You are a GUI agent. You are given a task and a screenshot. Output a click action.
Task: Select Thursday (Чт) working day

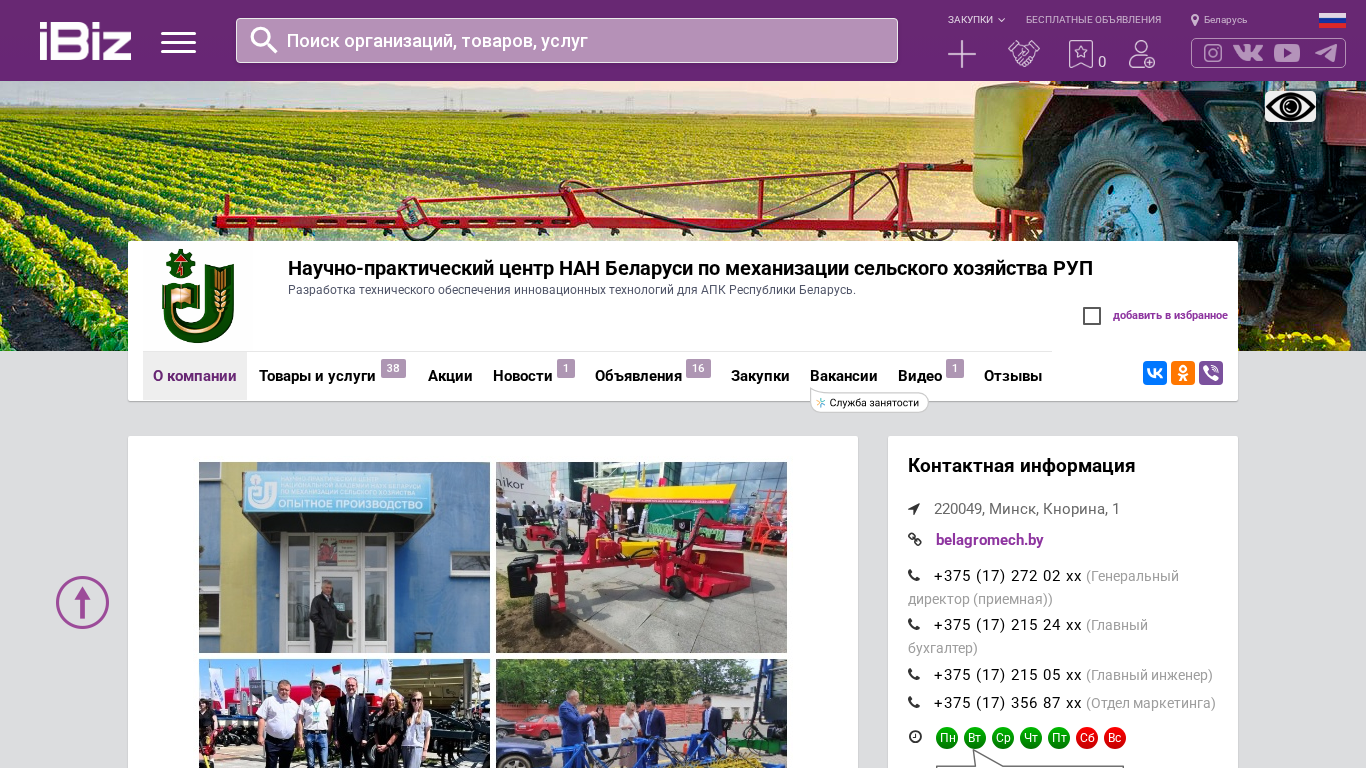tap(1031, 738)
